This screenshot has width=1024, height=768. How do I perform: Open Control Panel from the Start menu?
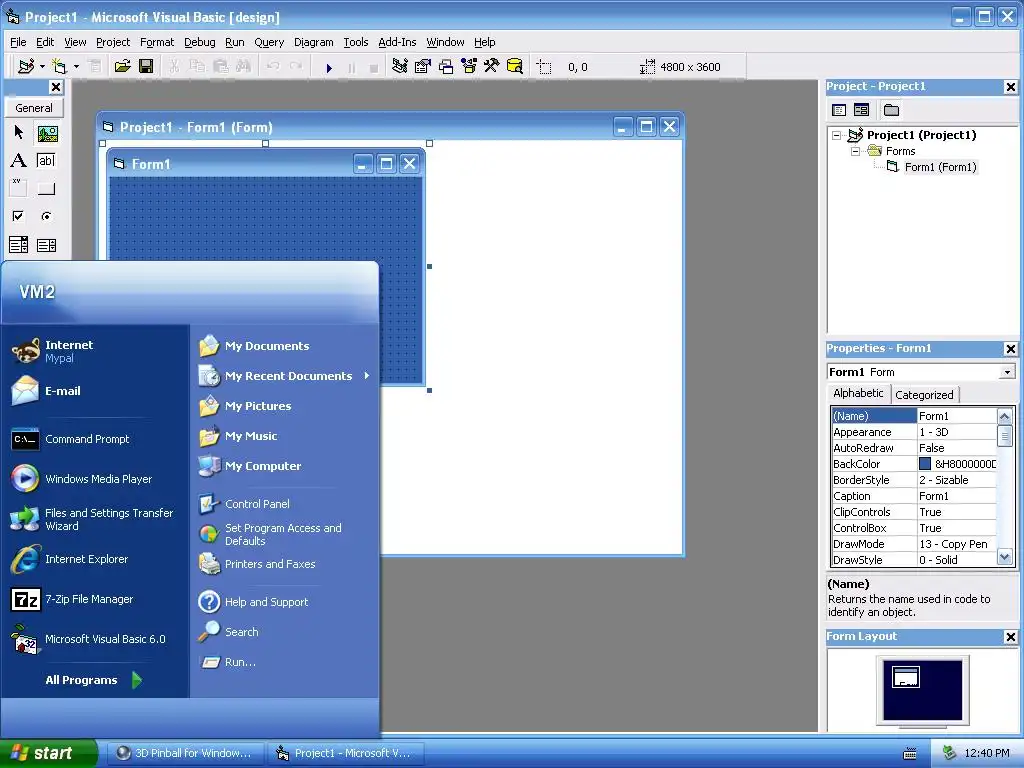(256, 504)
